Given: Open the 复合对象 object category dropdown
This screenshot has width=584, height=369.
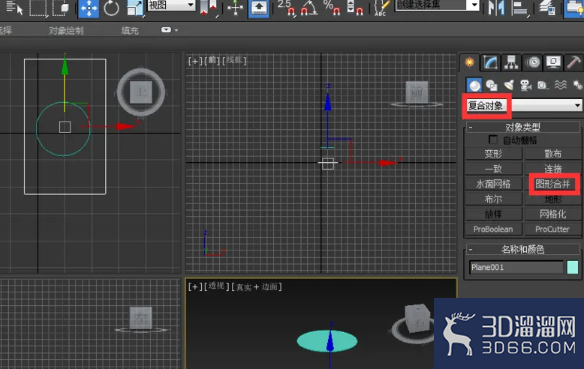Looking at the screenshot, I should (524, 106).
